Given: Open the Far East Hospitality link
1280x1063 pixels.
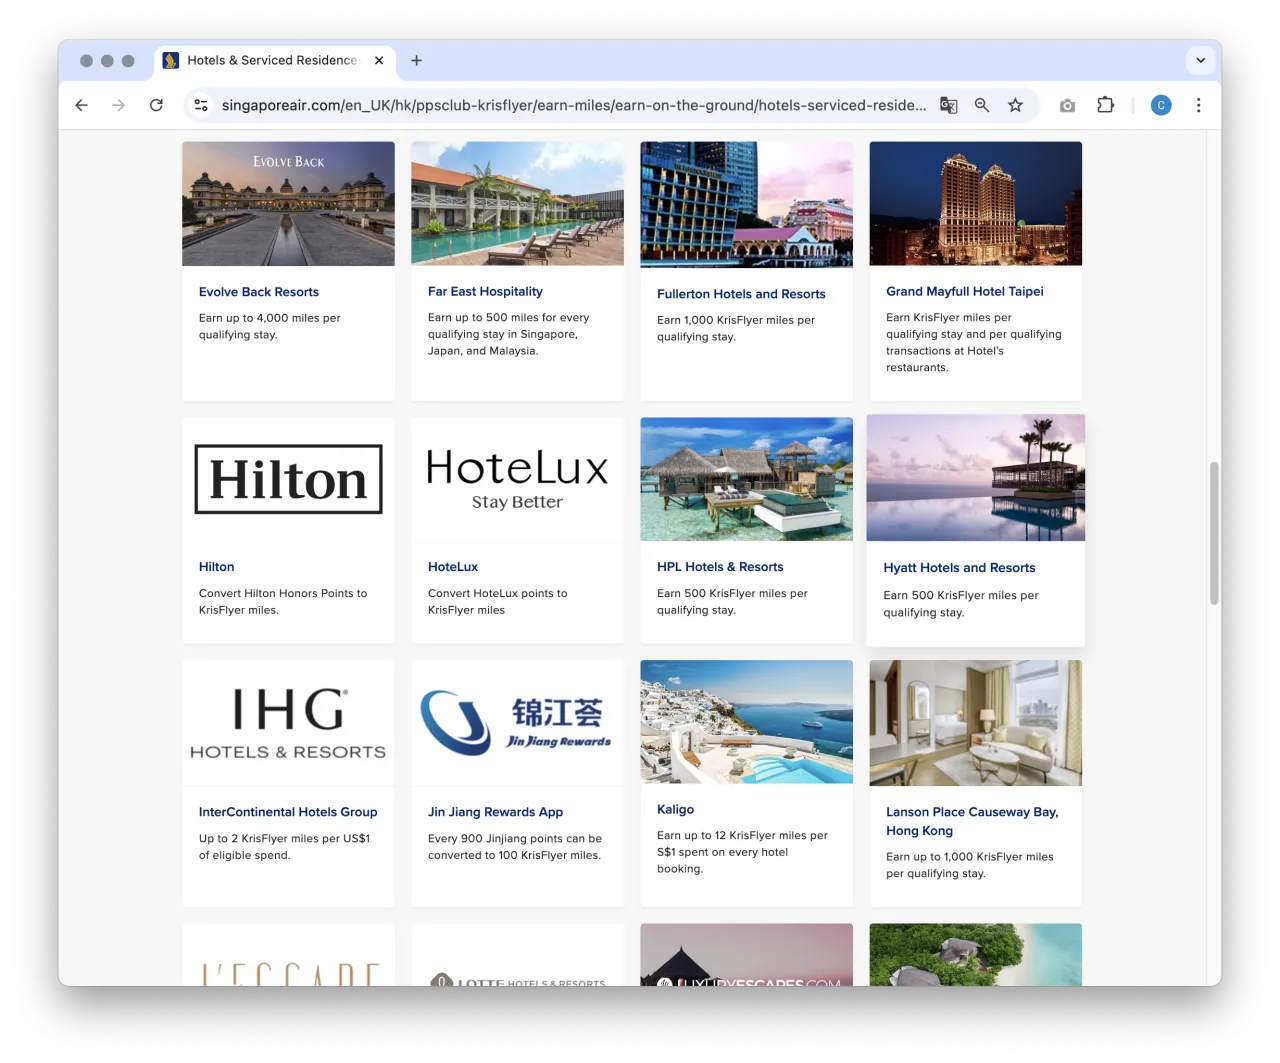Looking at the screenshot, I should [485, 291].
